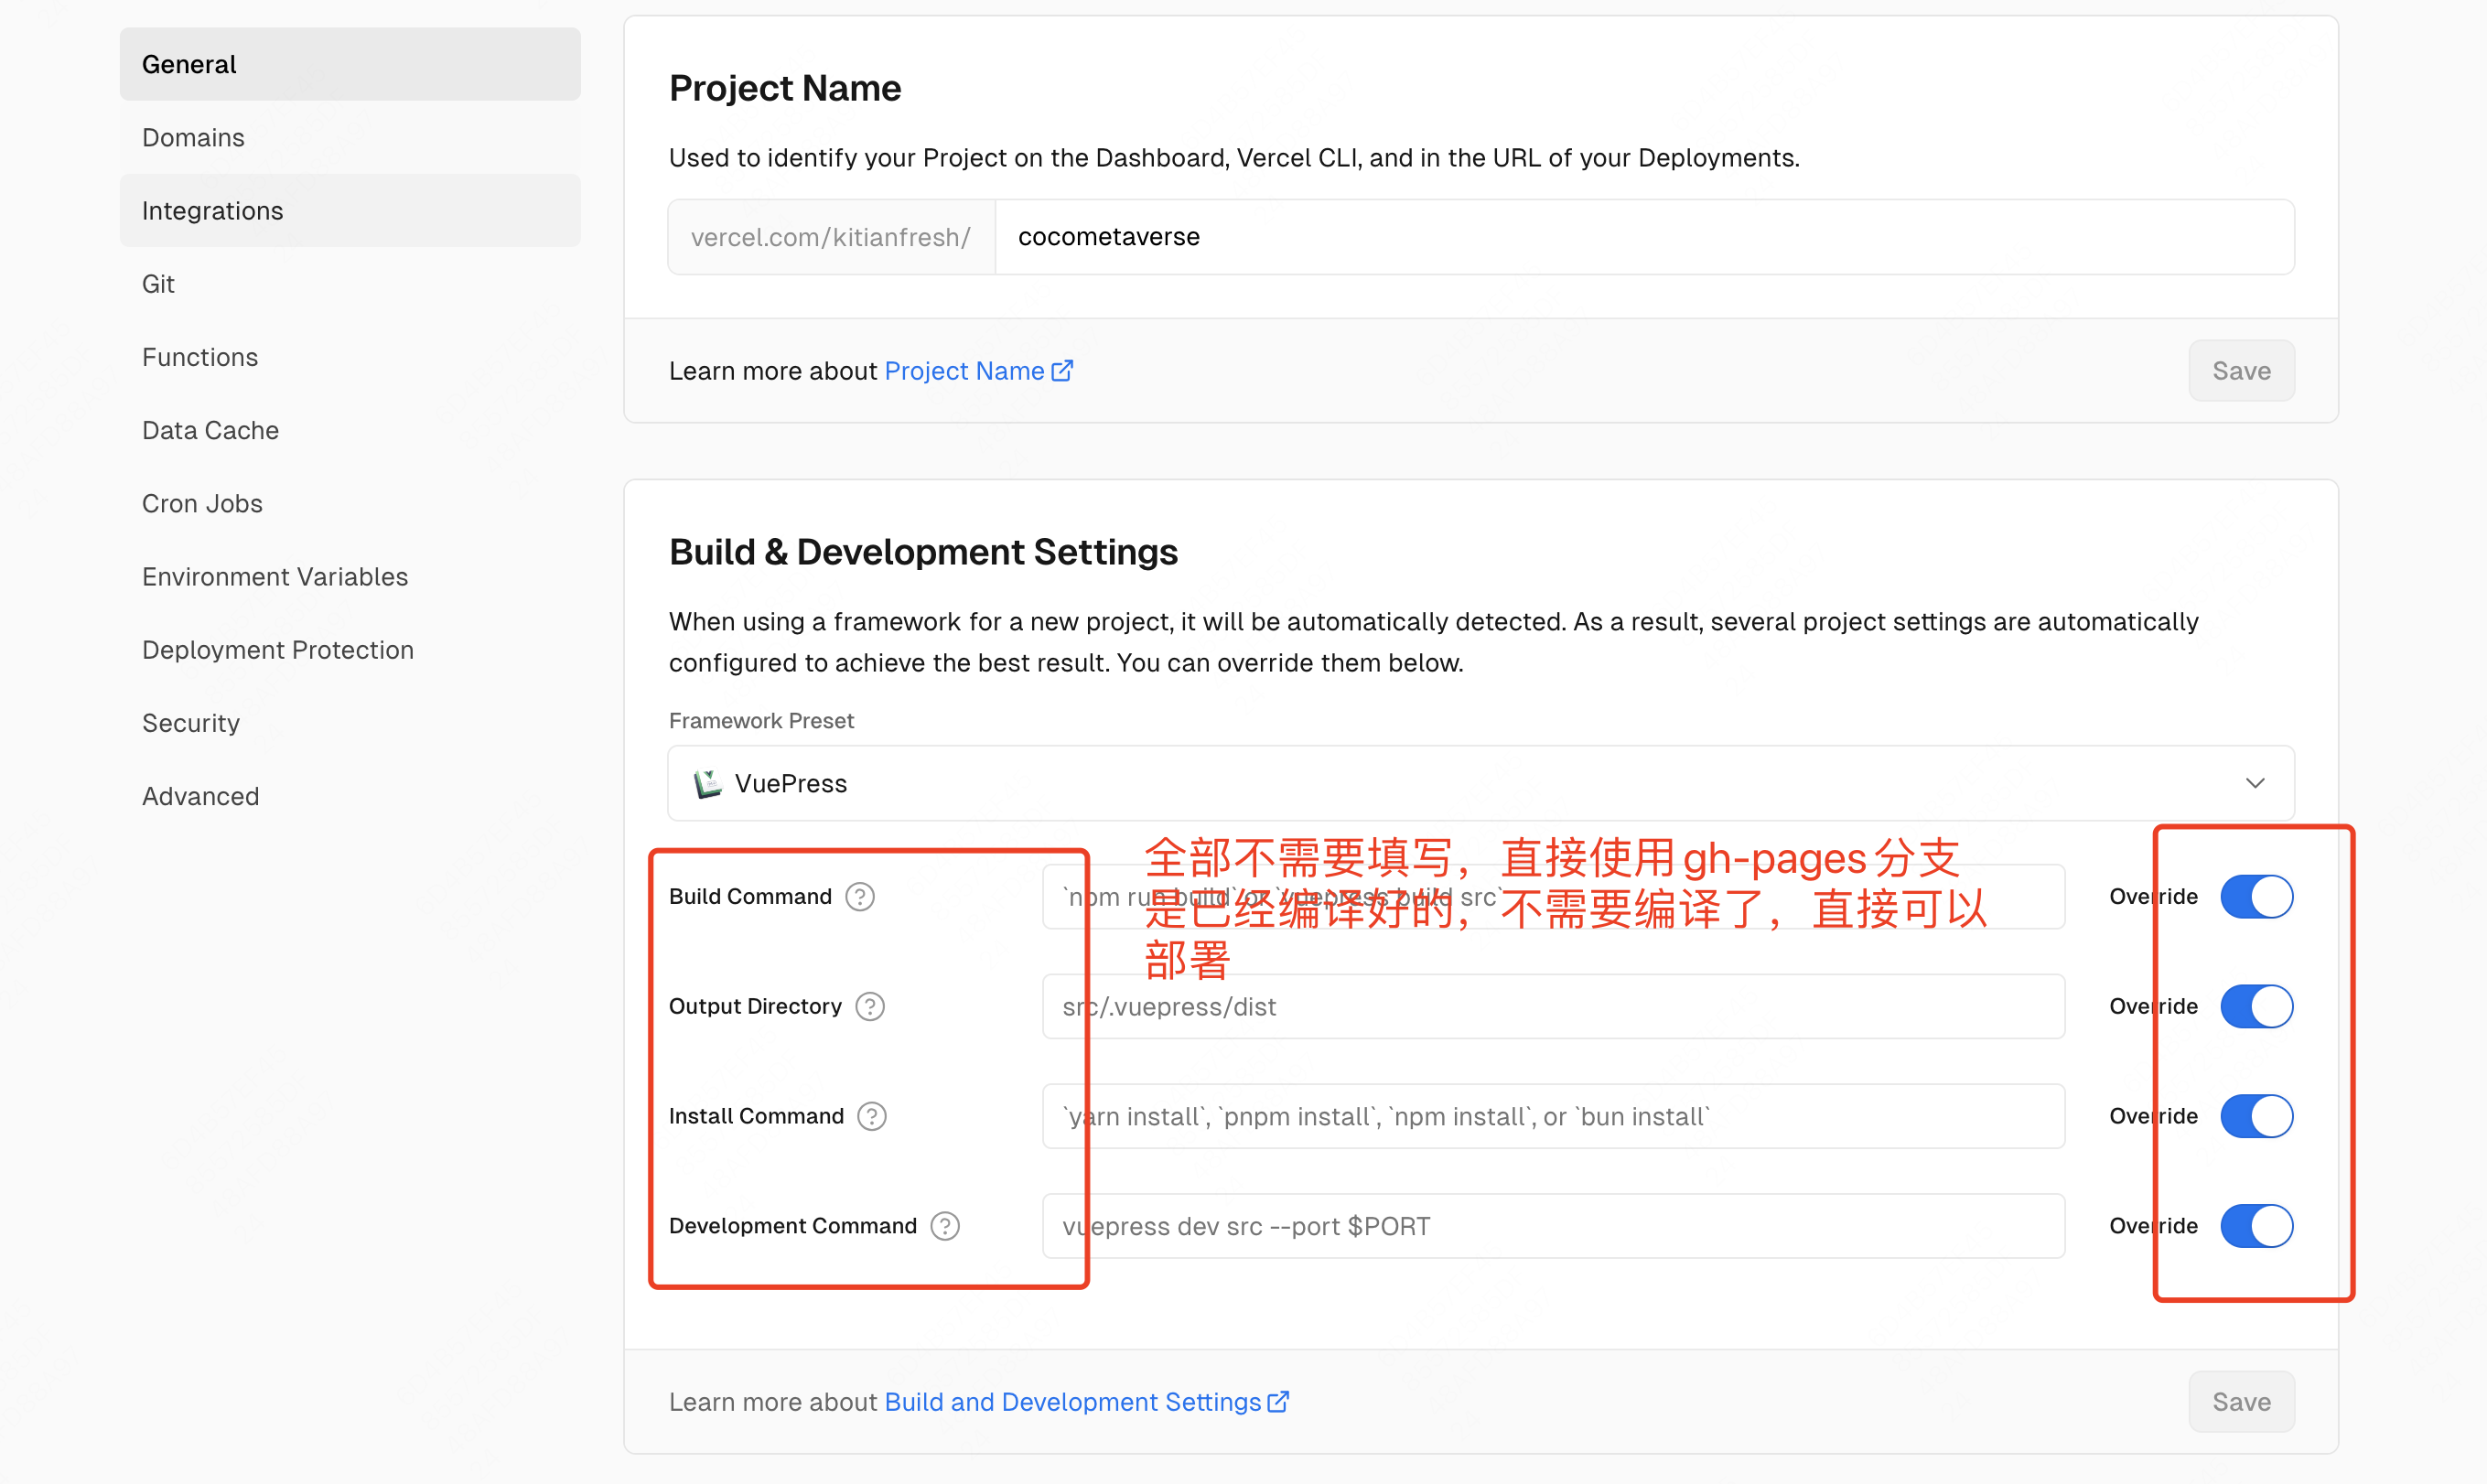Save the Project Name
Viewport: 2487px width, 1484px height.
point(2240,371)
